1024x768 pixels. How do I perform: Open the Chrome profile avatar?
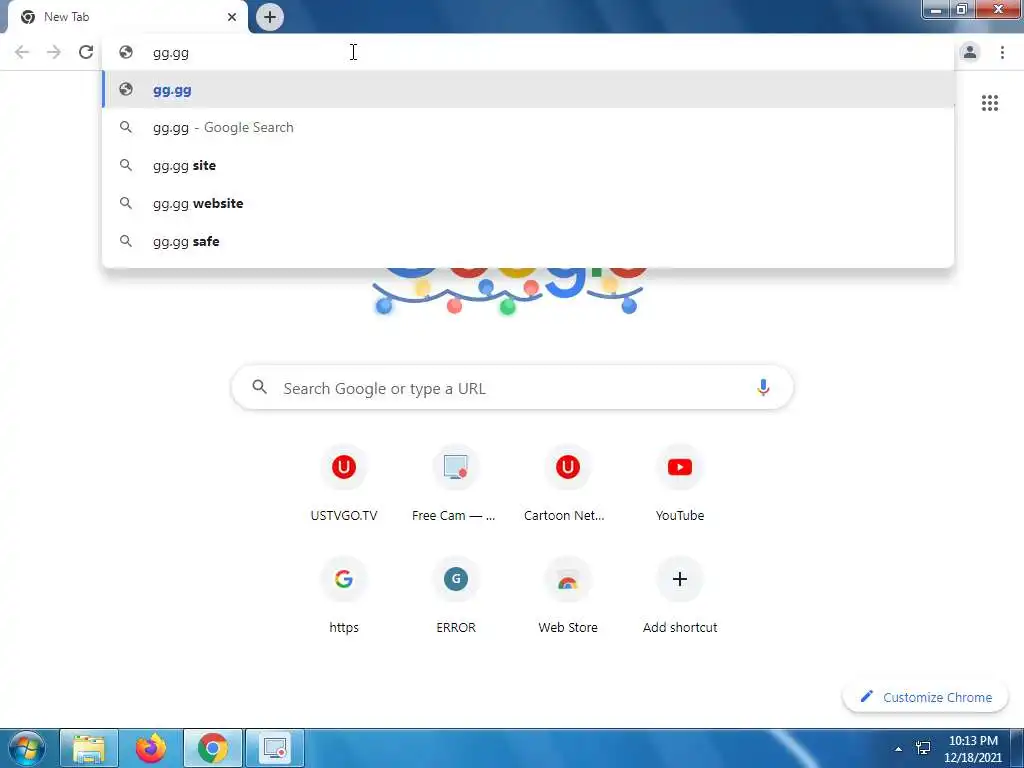(x=970, y=52)
